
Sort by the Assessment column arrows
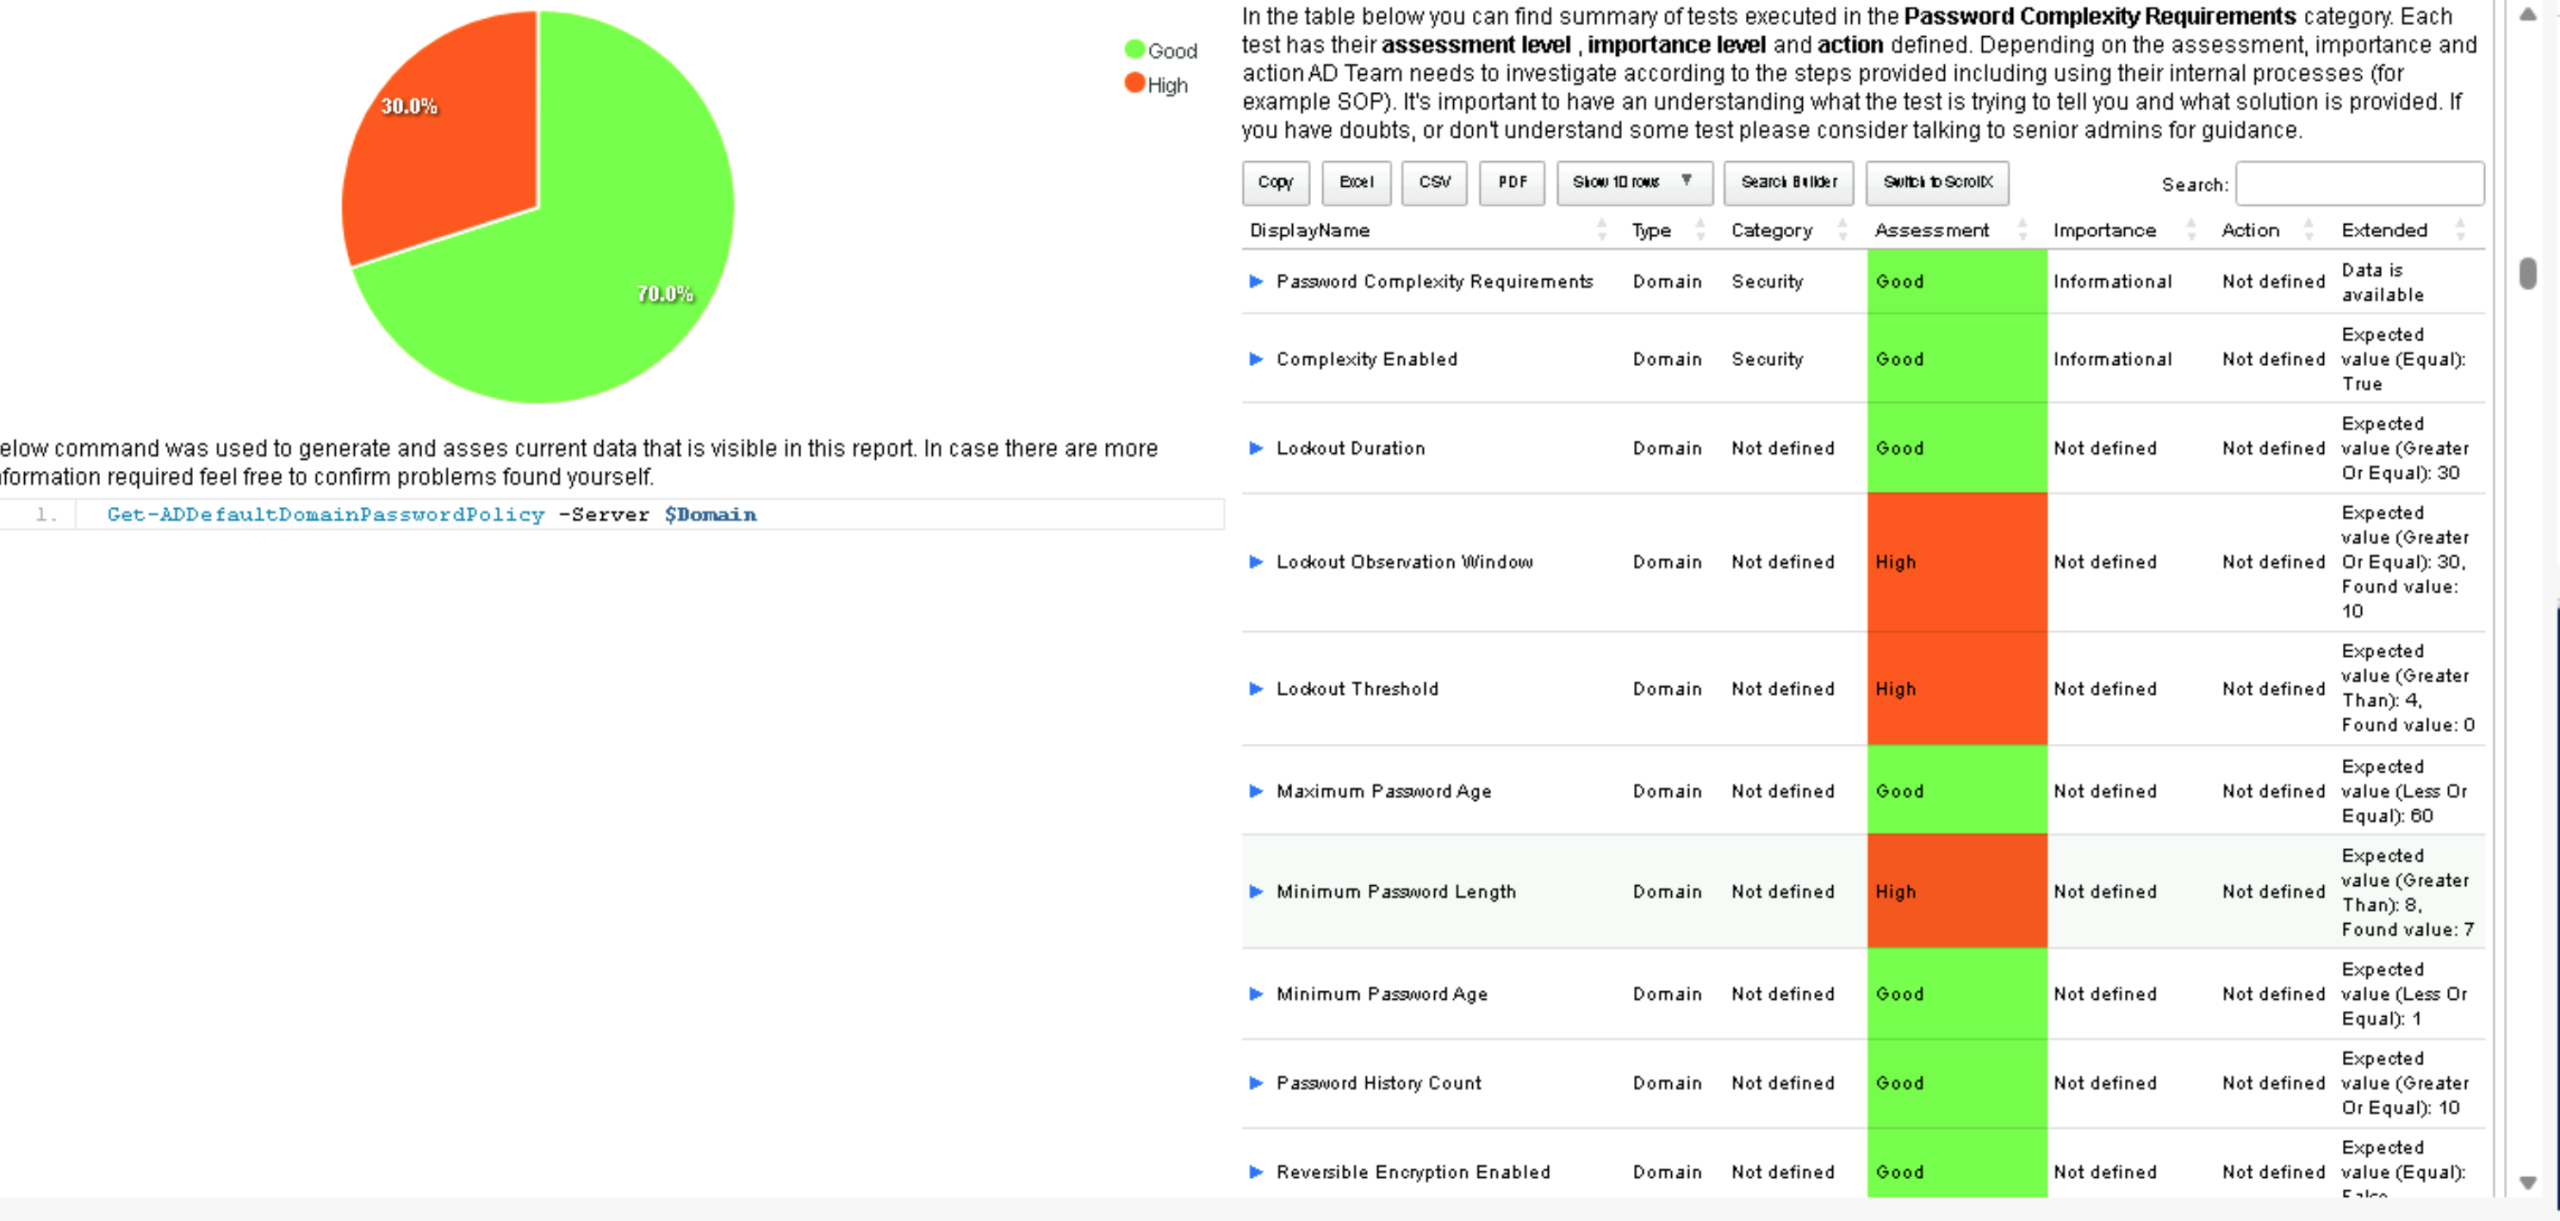(2022, 230)
